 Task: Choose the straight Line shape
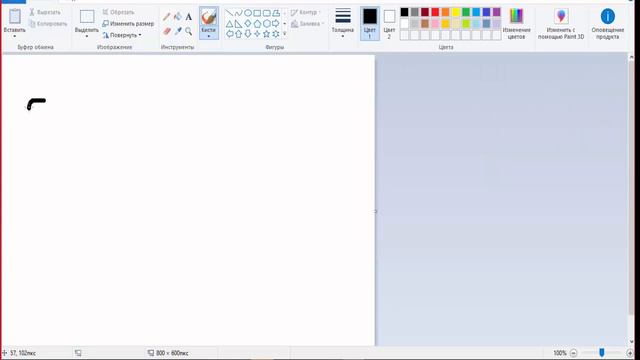click(x=229, y=13)
